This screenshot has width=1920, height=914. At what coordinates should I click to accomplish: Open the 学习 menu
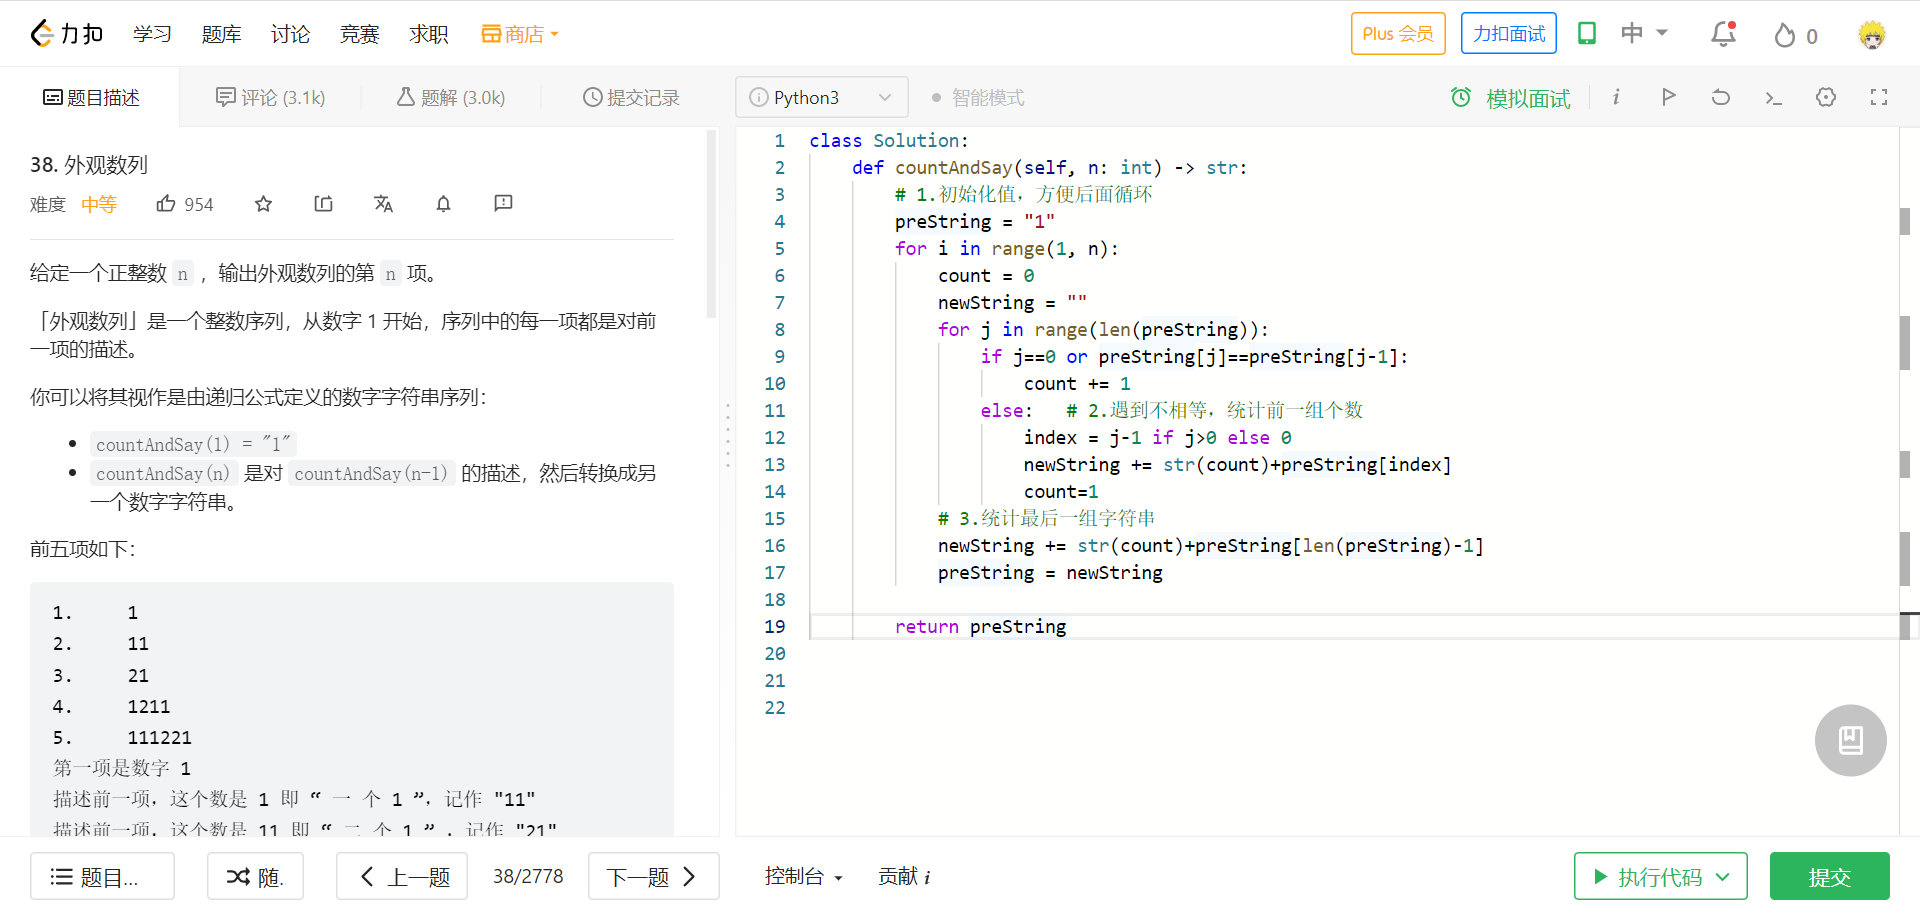coord(152,34)
